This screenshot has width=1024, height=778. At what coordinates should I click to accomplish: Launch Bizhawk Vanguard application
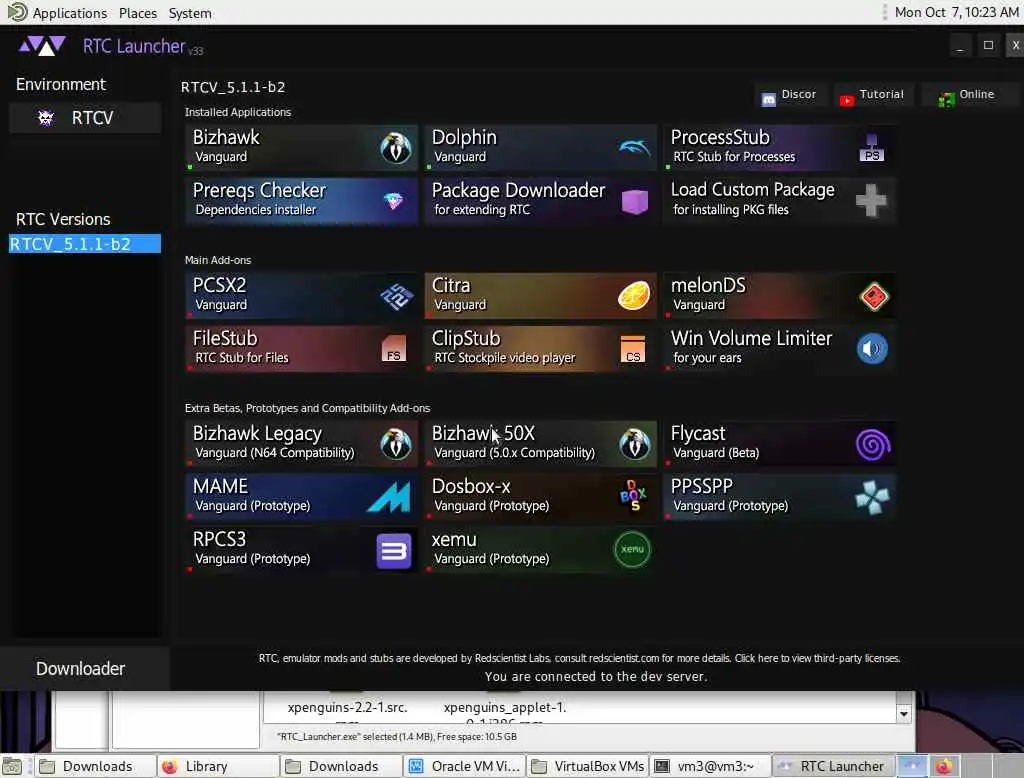click(x=301, y=148)
